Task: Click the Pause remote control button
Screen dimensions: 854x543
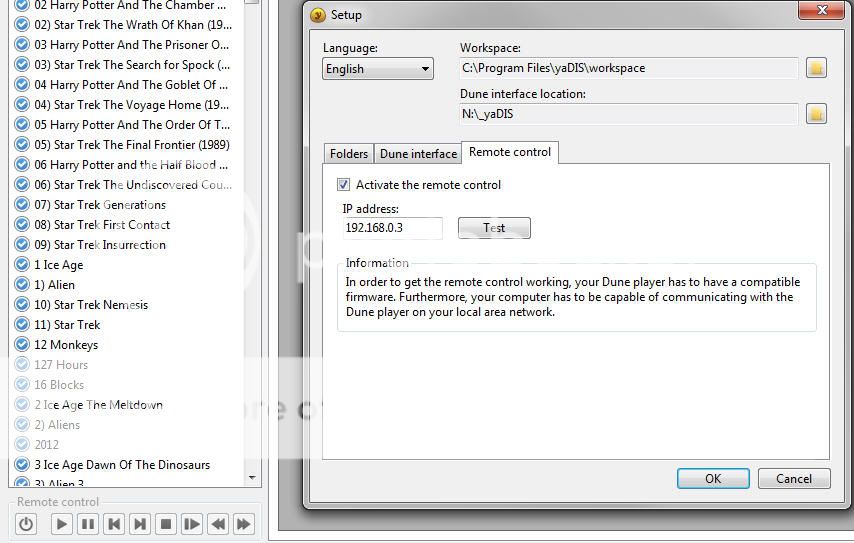Action: click(x=88, y=524)
